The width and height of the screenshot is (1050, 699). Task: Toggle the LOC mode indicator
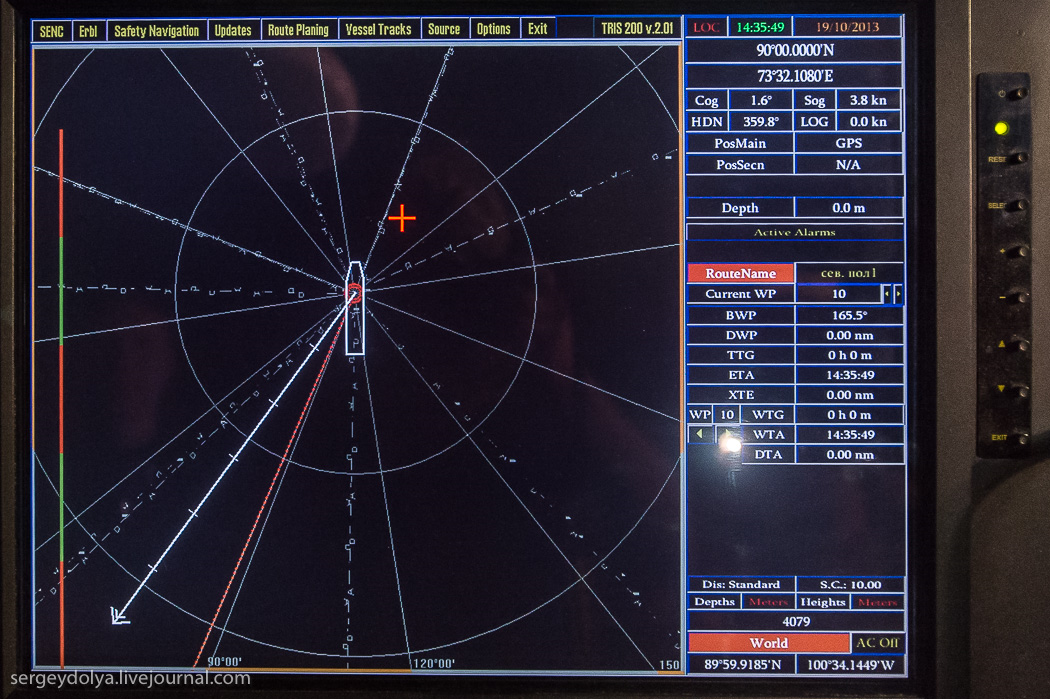[705, 27]
